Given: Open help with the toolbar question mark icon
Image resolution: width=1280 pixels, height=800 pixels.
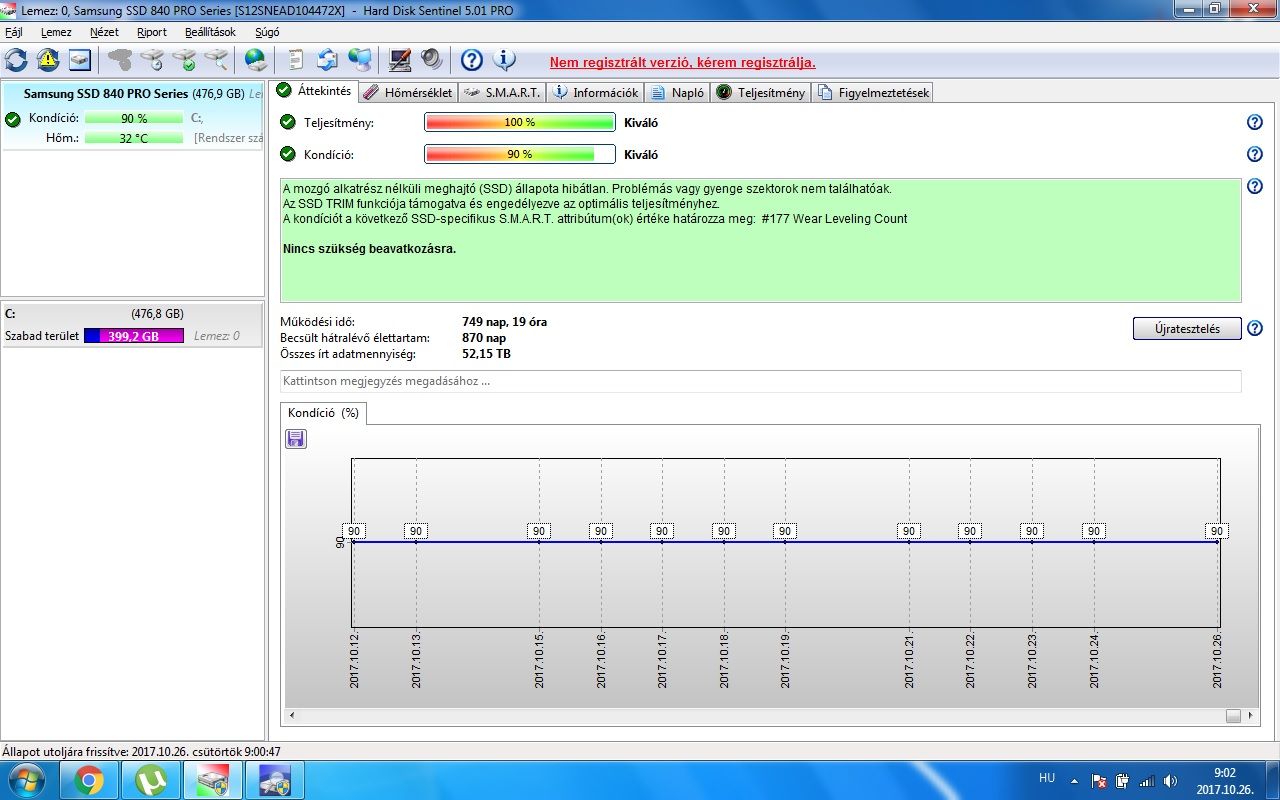Looking at the screenshot, I should click(472, 60).
